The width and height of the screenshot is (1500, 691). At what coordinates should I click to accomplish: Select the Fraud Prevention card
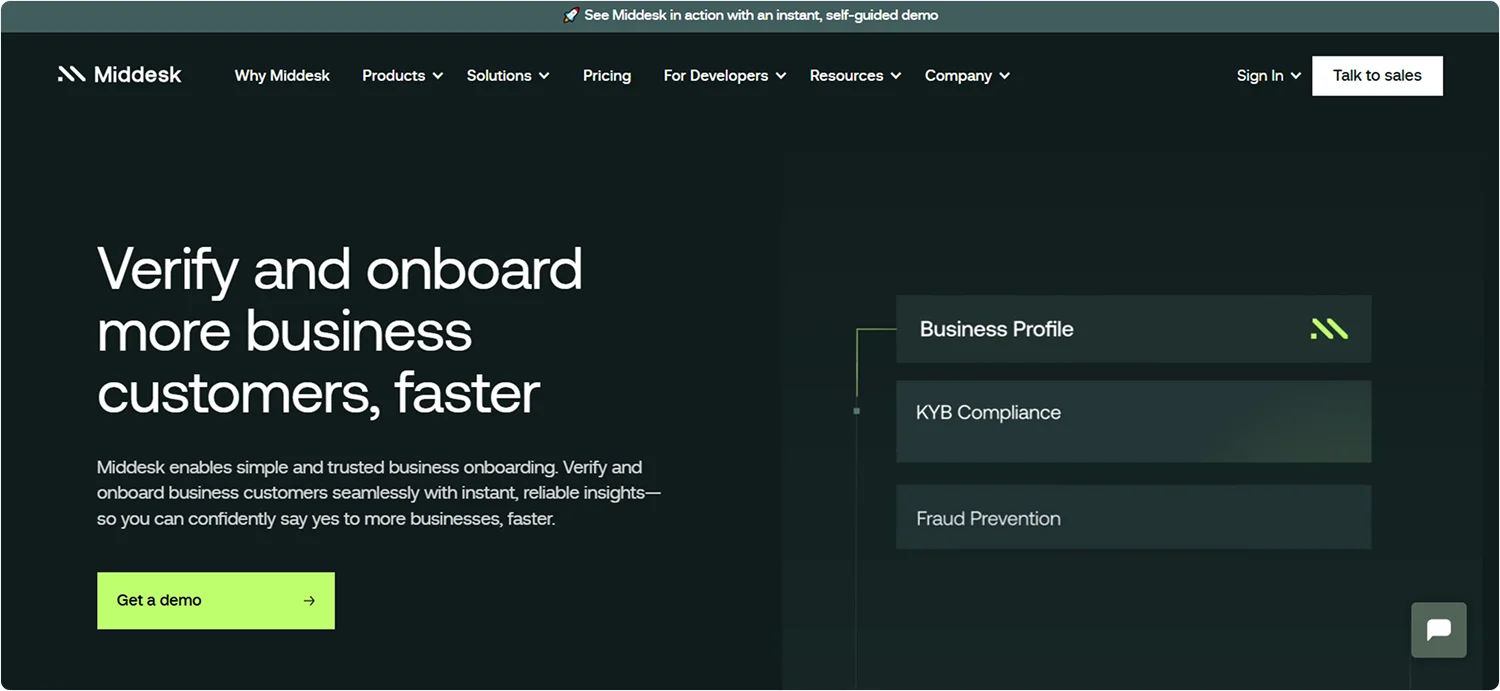[1133, 518]
